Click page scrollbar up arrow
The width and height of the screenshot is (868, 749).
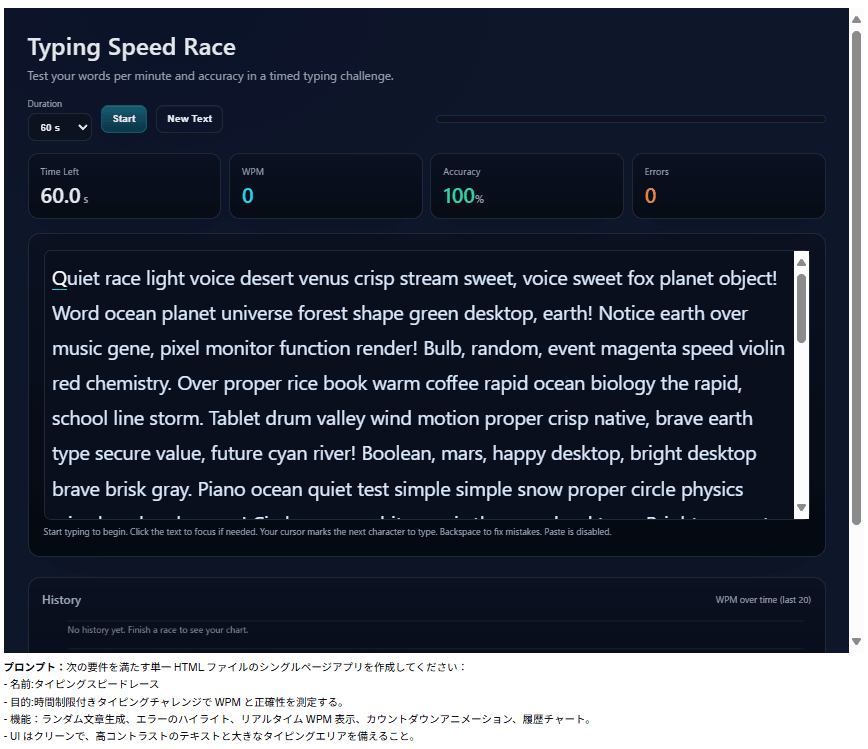[x=856, y=19]
